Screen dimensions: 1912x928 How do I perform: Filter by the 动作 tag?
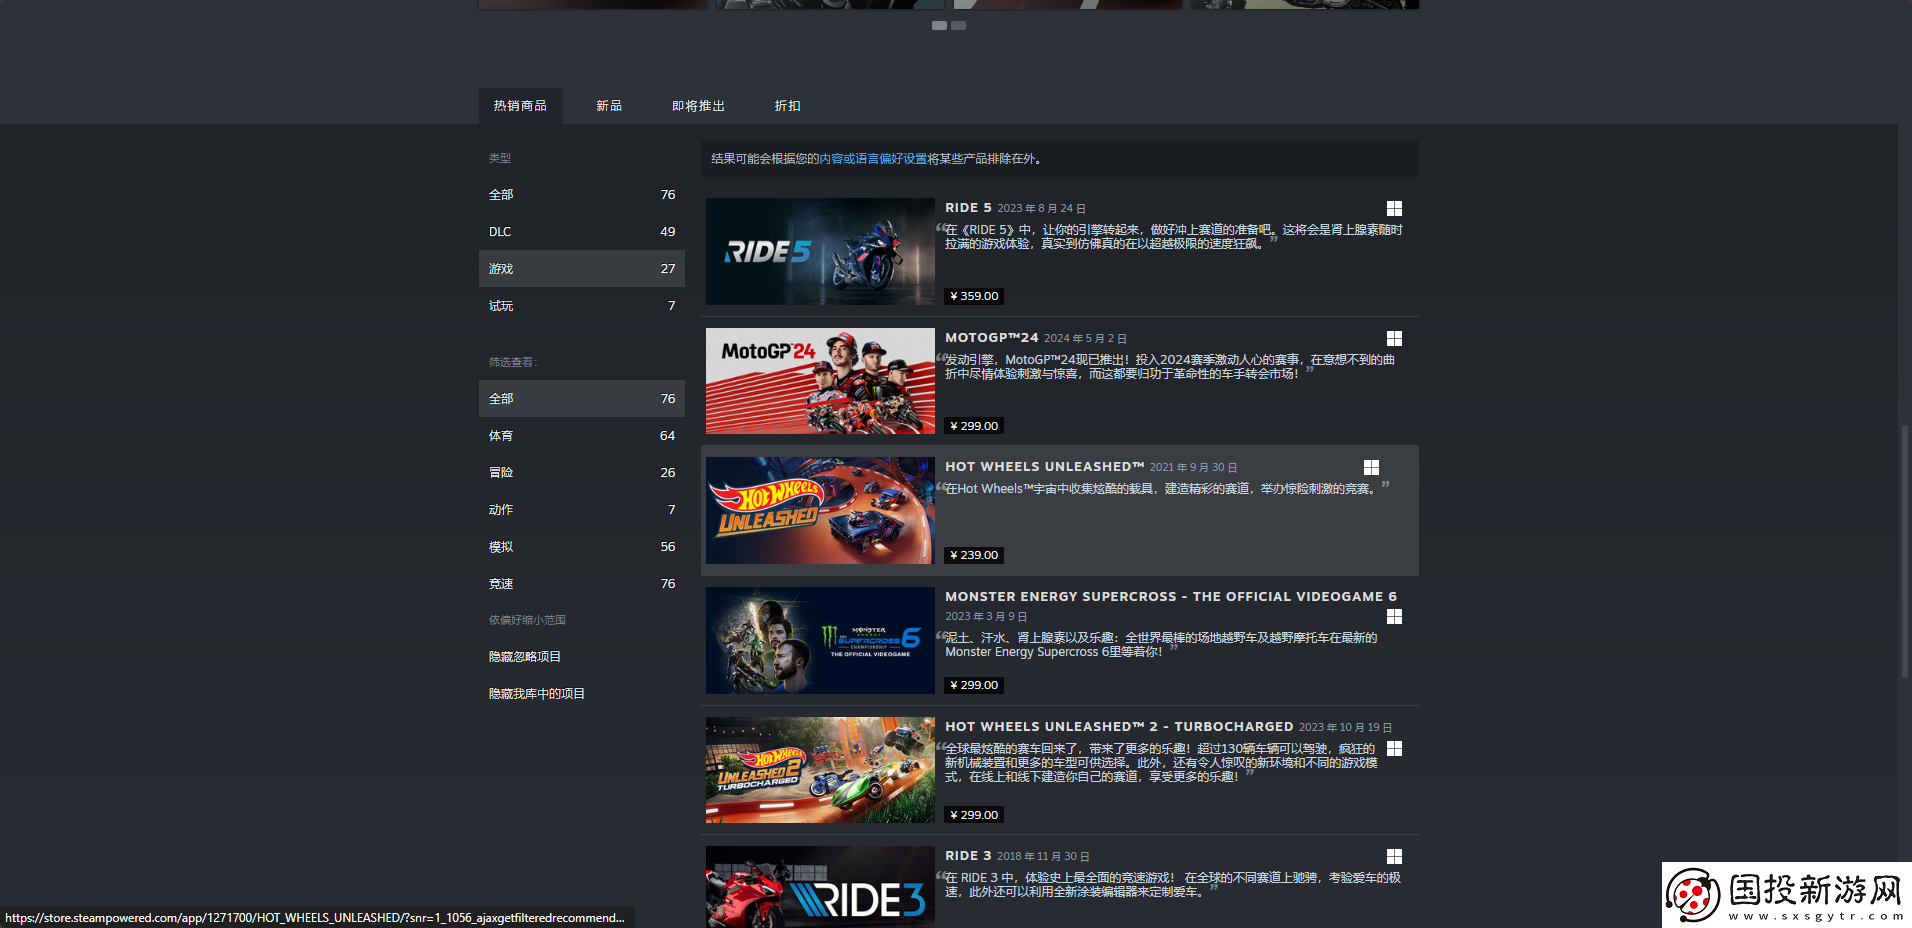click(582, 509)
